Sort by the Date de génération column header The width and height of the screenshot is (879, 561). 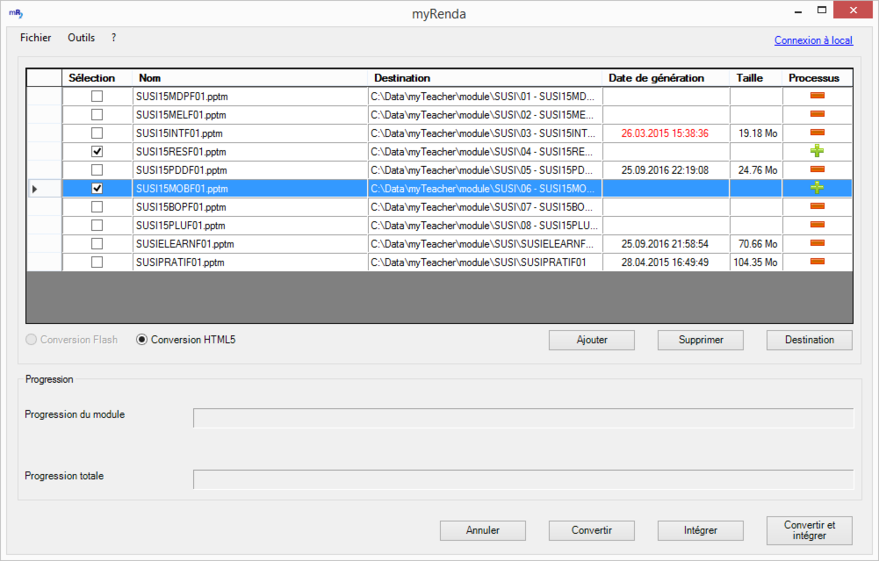656,78
